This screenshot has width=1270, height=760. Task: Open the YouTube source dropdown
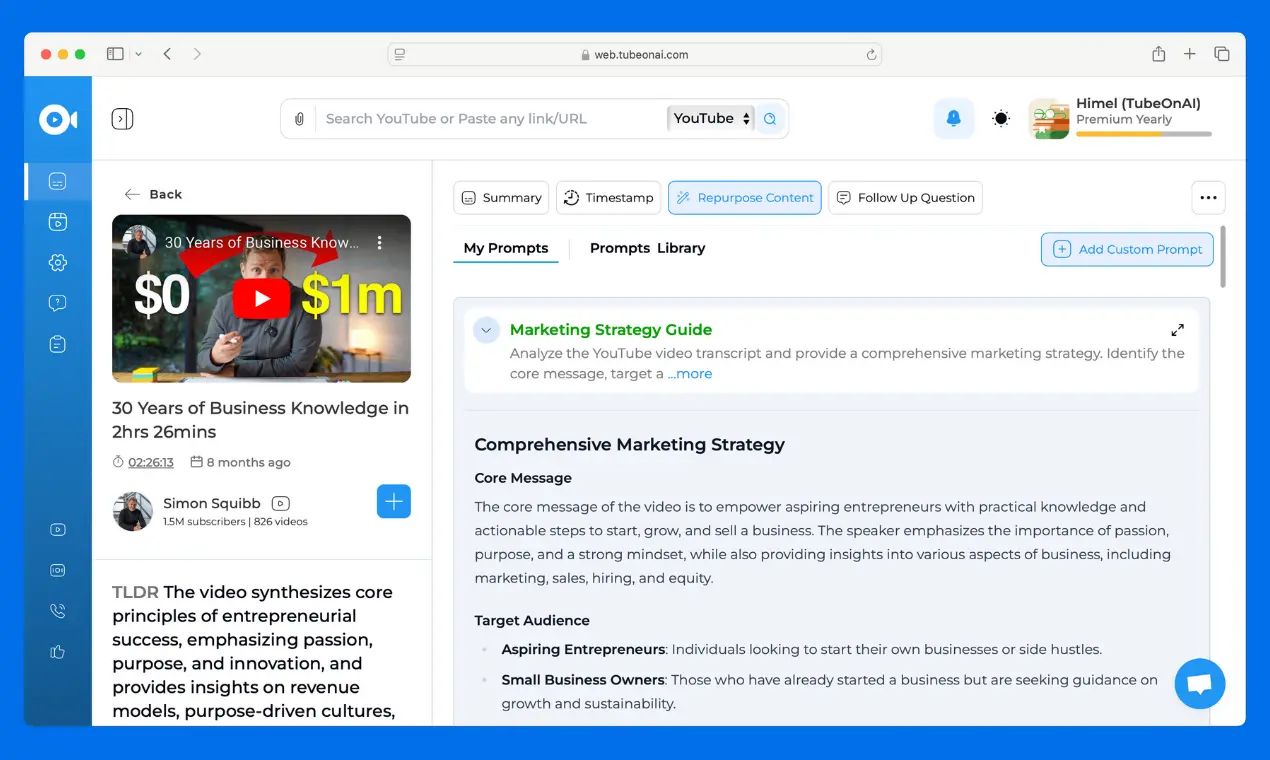click(711, 118)
